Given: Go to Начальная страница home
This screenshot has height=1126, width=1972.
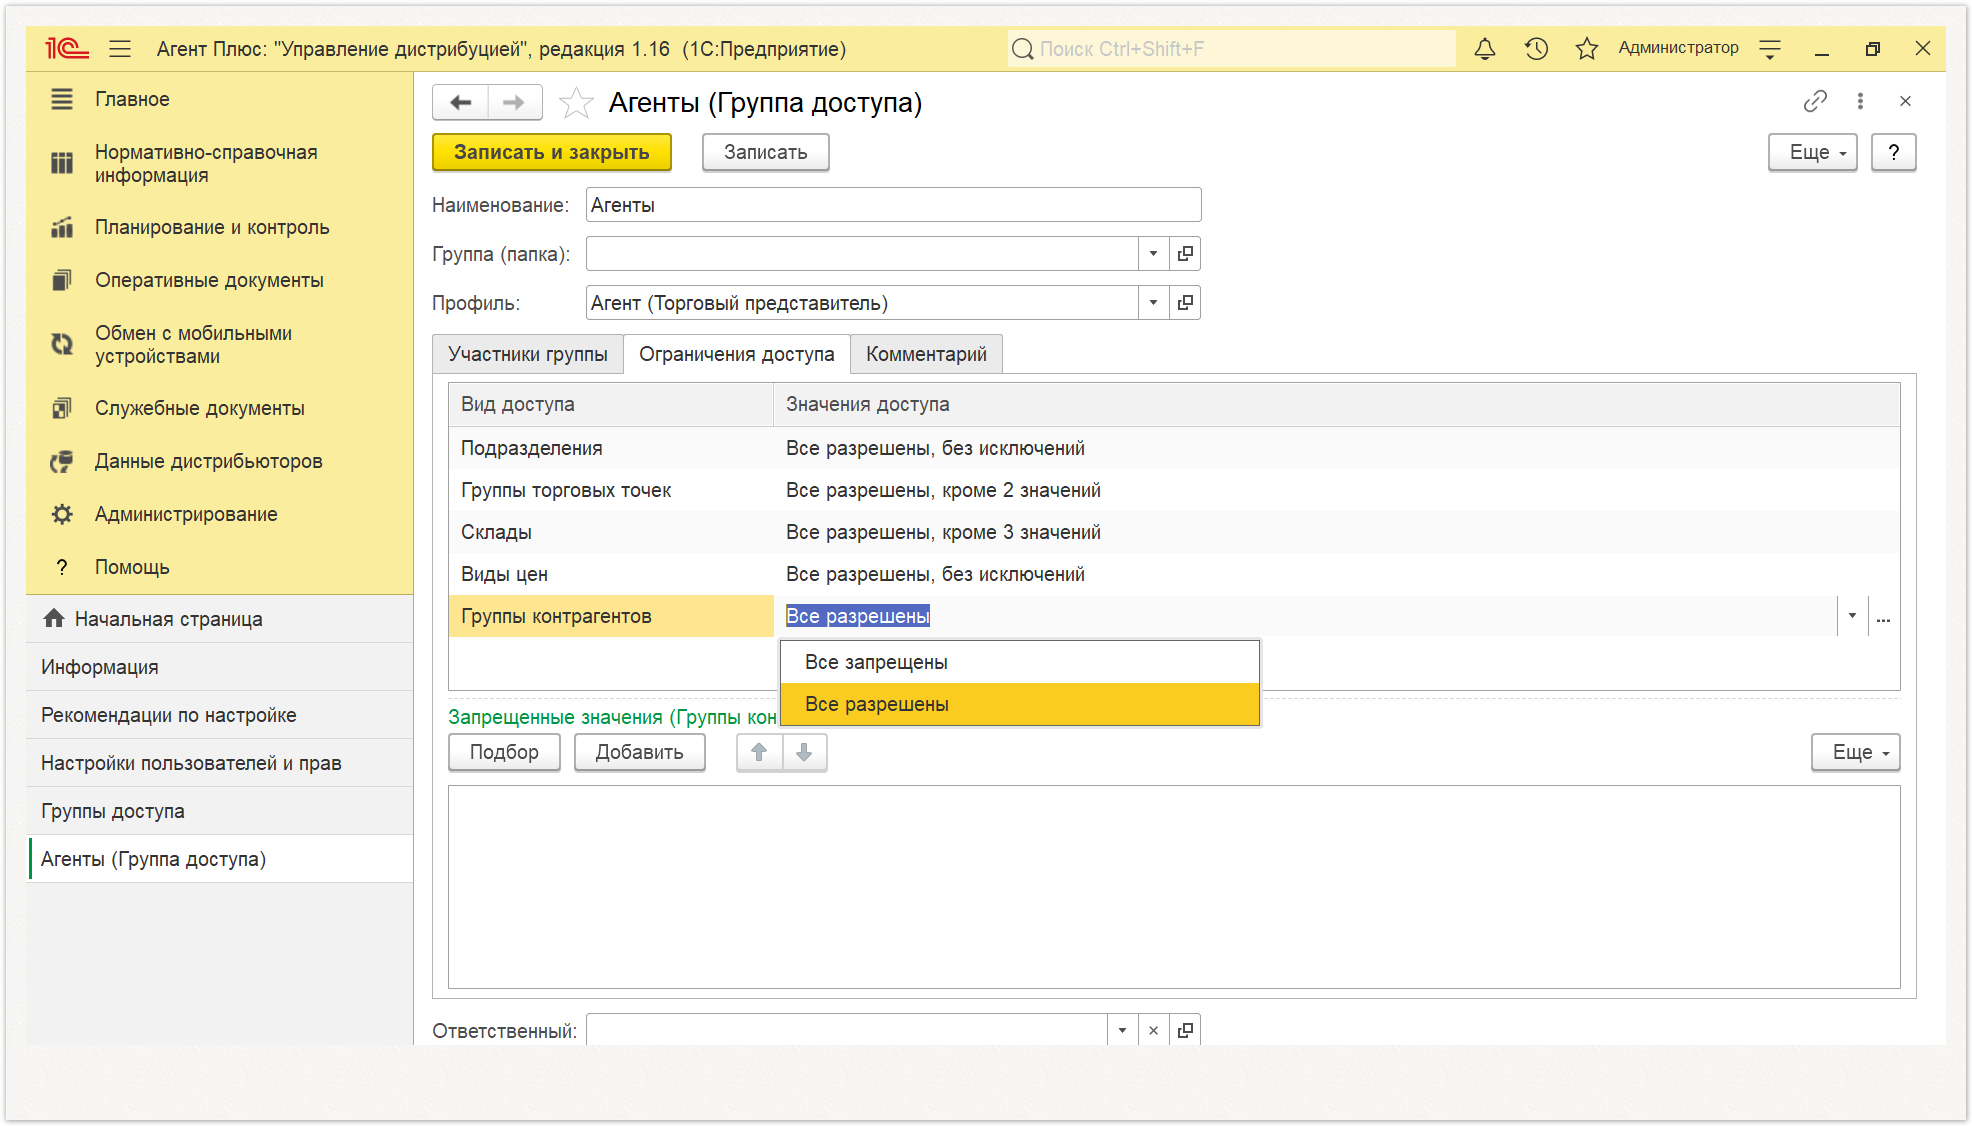Looking at the screenshot, I should (220, 619).
